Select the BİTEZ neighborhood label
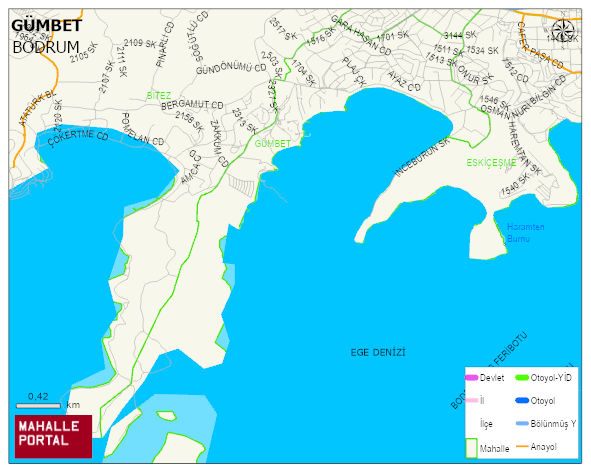Image resolution: width=591 pixels, height=472 pixels. click(x=159, y=96)
